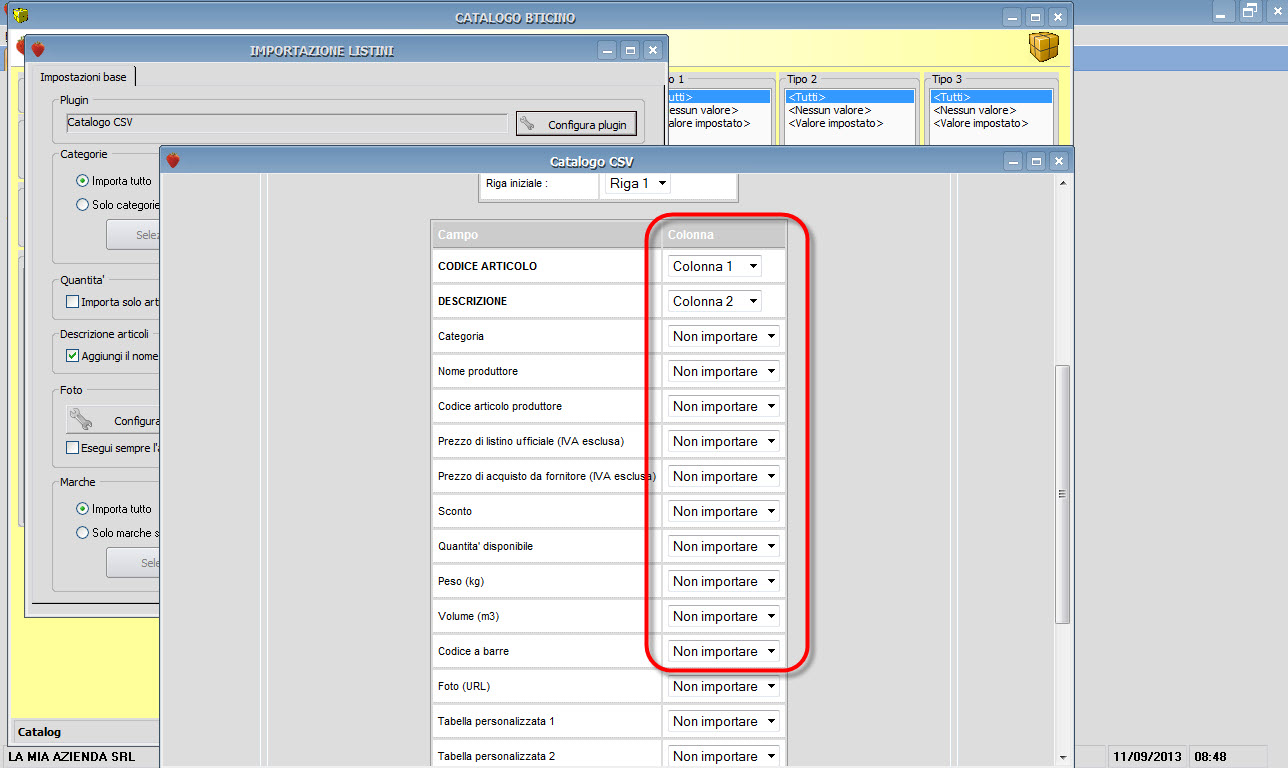Open Codice articolo produttore column dropdown
The height and width of the screenshot is (768, 1288).
[723, 406]
